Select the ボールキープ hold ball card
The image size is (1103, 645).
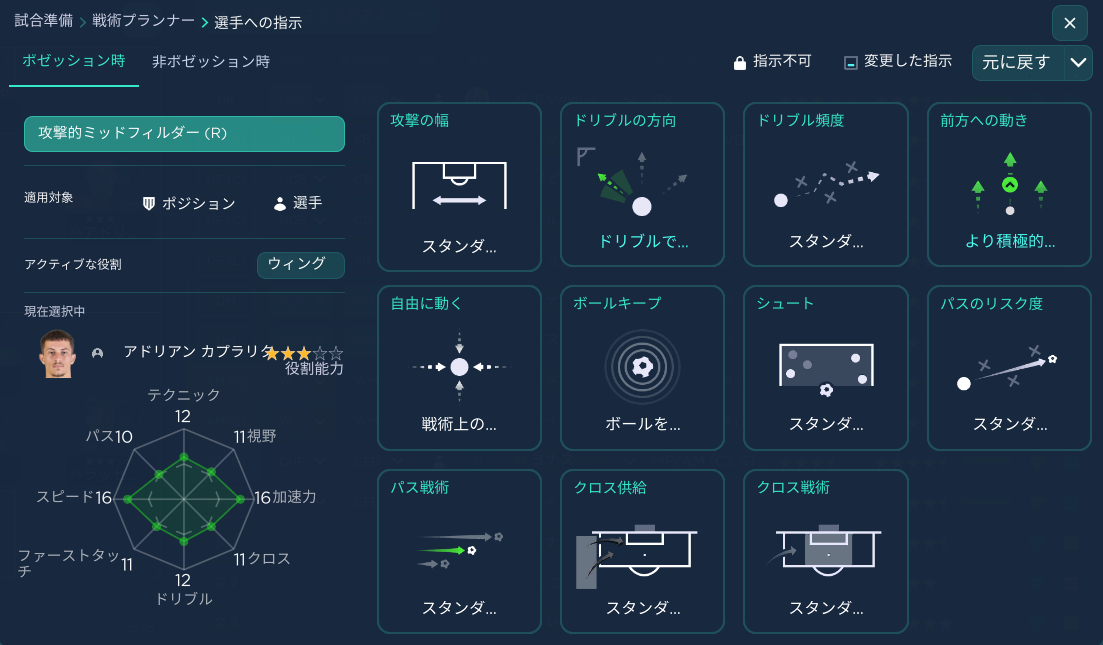(x=642, y=368)
